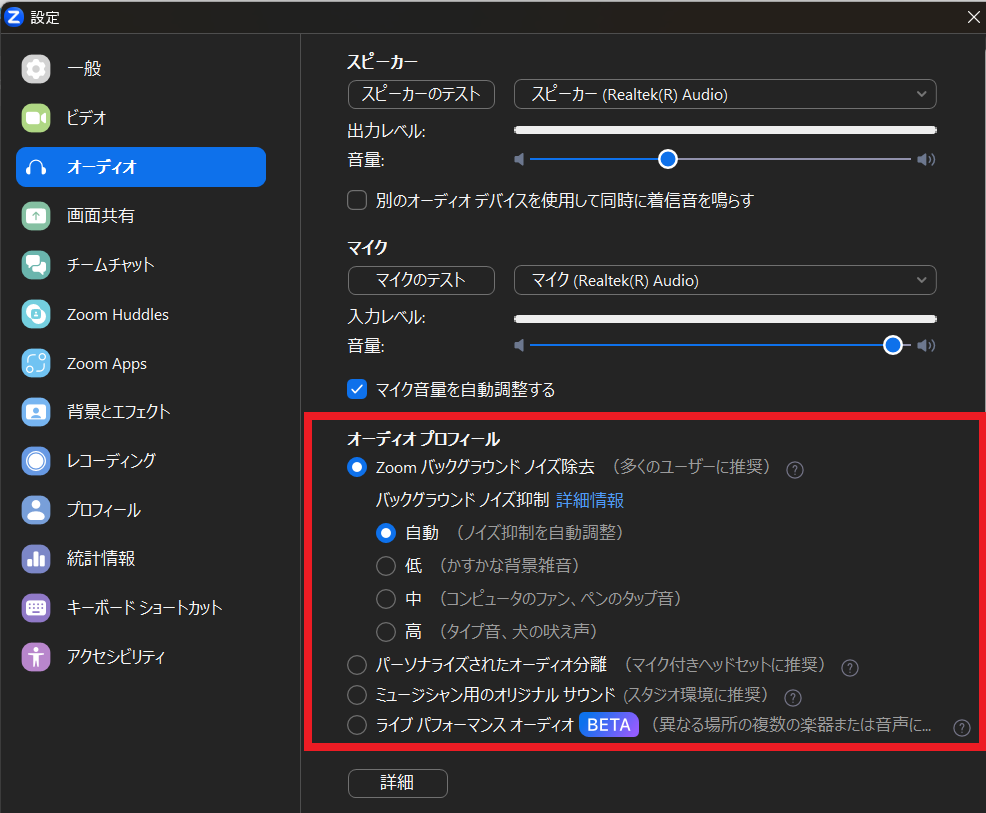Open speaker device dropdown (Realtek Audio)
Screen dimensions: 986x813
725,94
